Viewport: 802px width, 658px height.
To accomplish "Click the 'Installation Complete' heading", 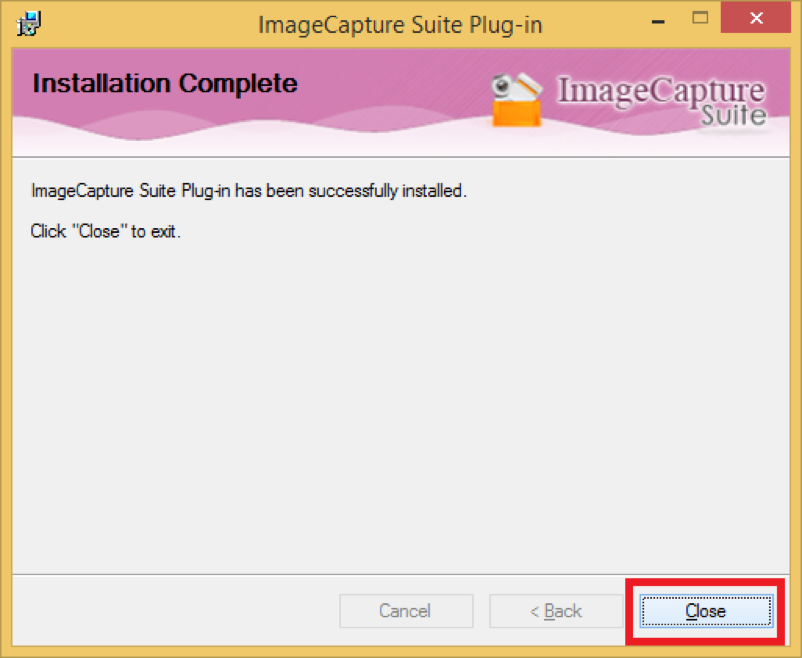I will coord(165,83).
